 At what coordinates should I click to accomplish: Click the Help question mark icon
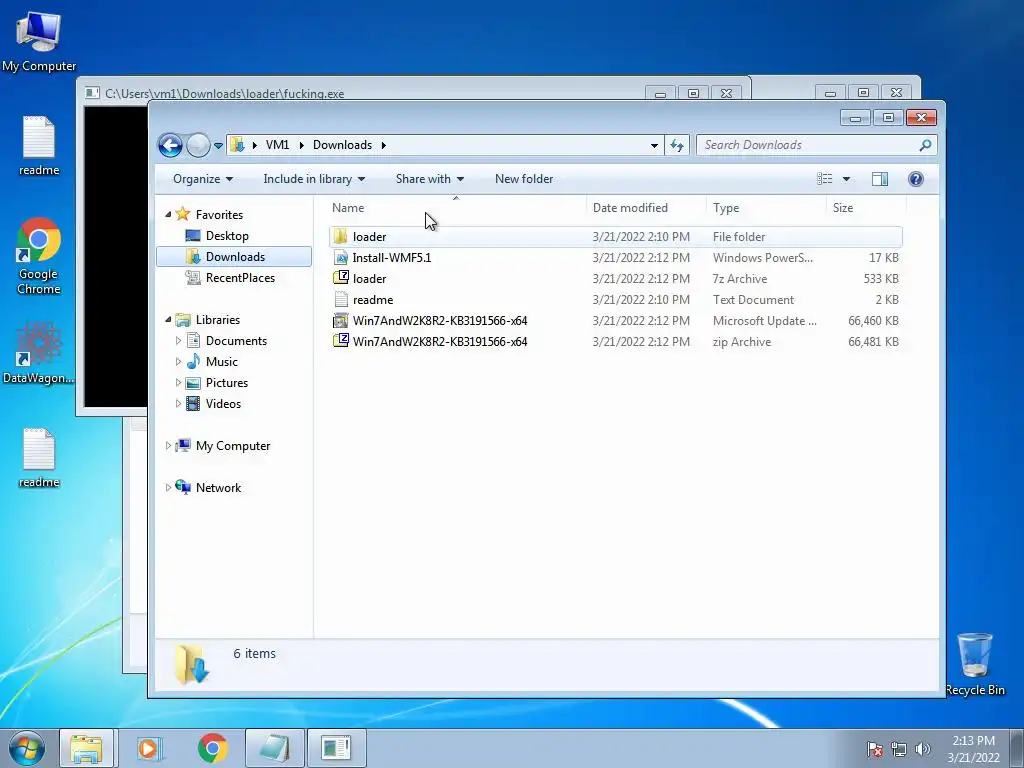coord(916,179)
